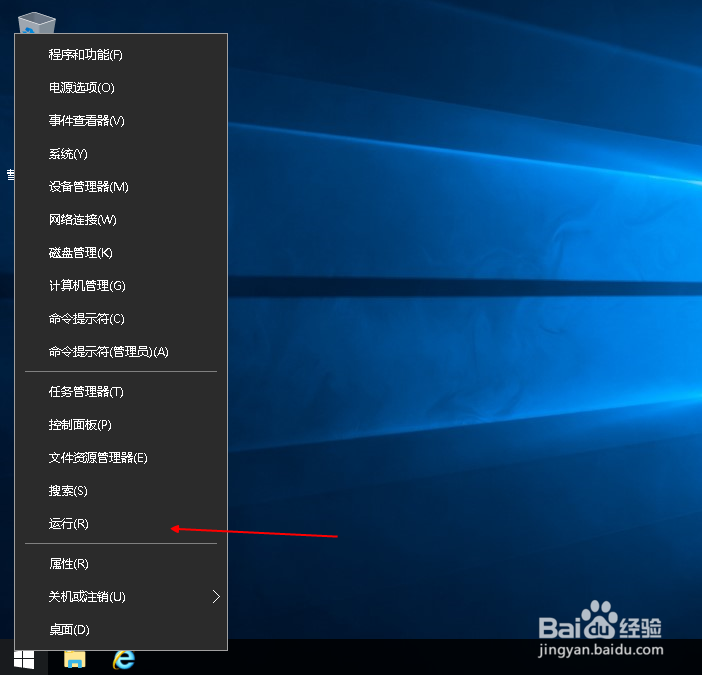Open 网络连接(W)
702x675 pixels.
[121, 220]
